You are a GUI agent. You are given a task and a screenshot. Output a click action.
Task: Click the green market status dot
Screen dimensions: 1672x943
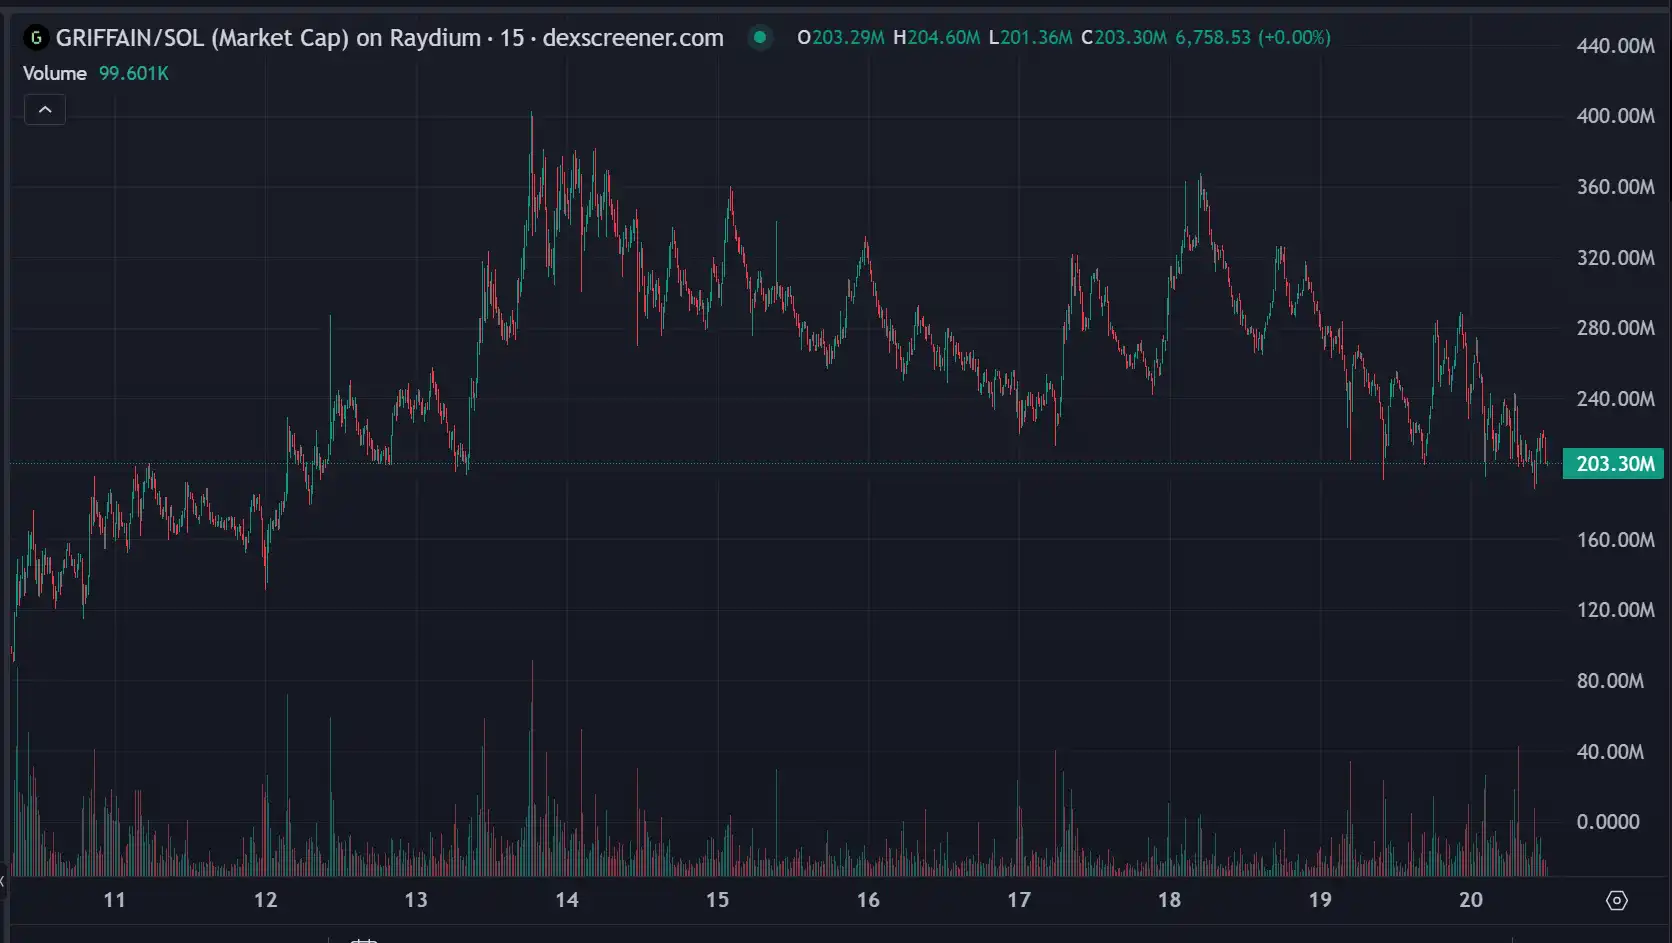click(760, 38)
